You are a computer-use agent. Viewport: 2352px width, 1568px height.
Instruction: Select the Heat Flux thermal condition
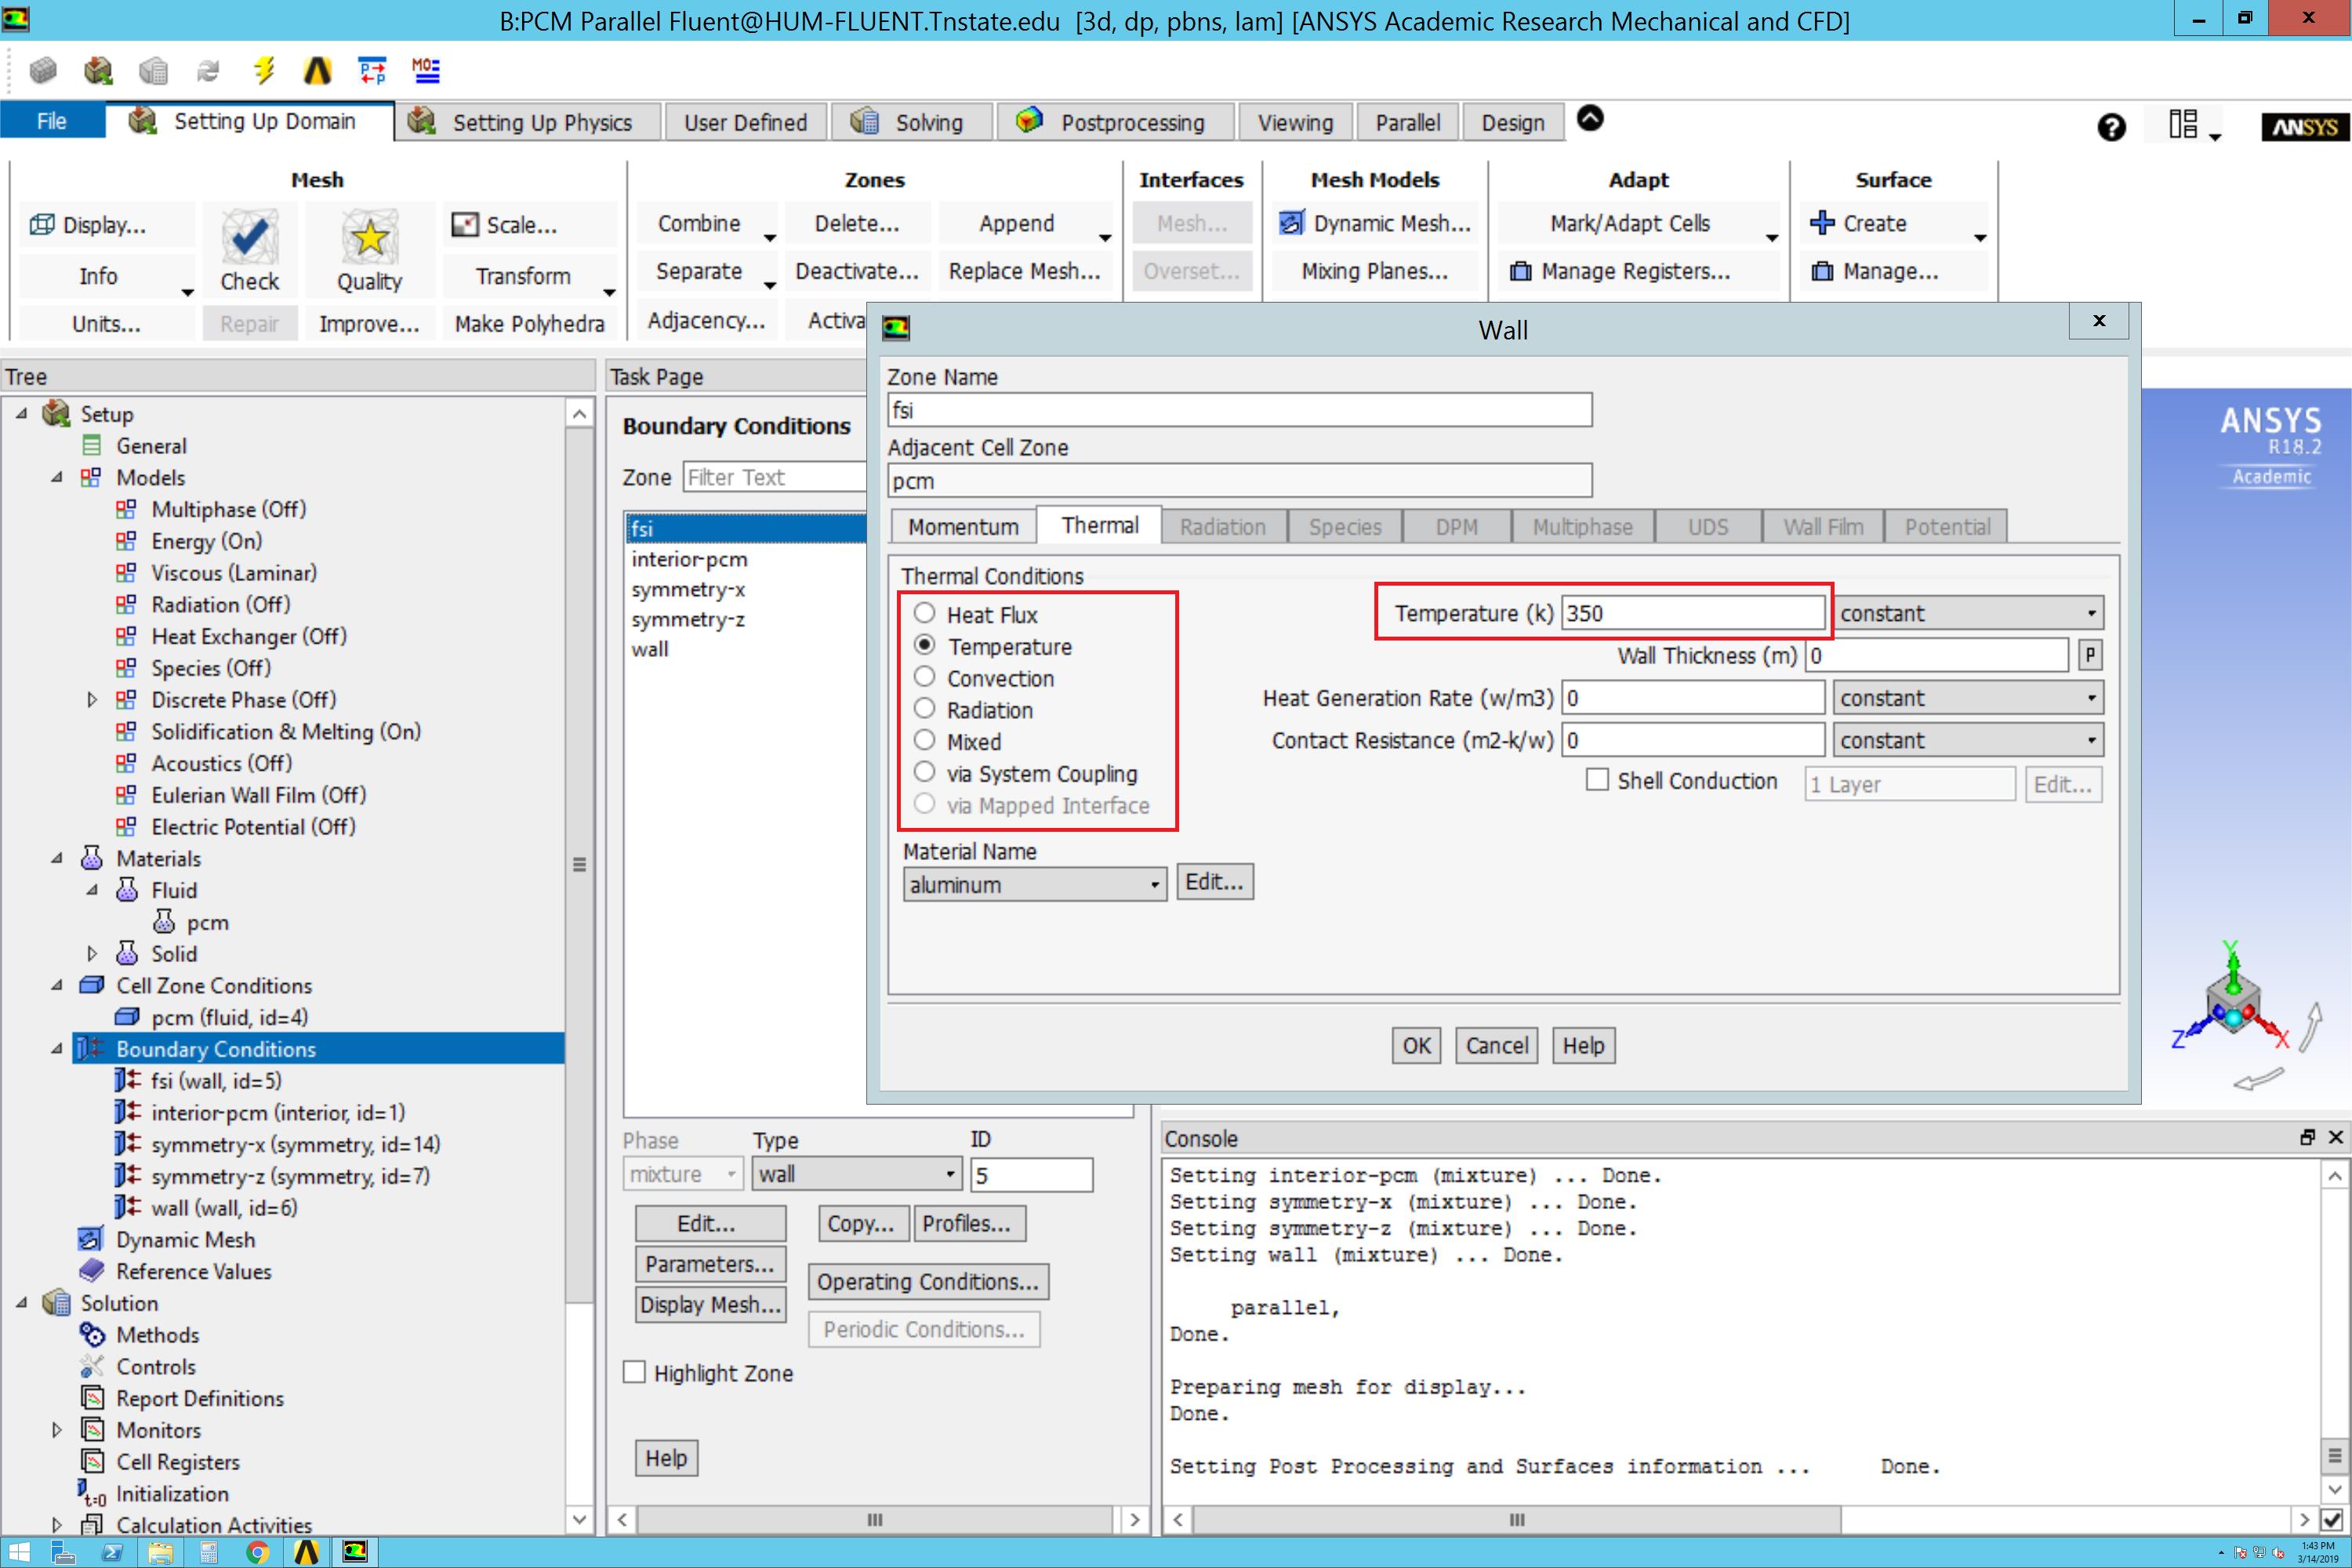point(925,613)
